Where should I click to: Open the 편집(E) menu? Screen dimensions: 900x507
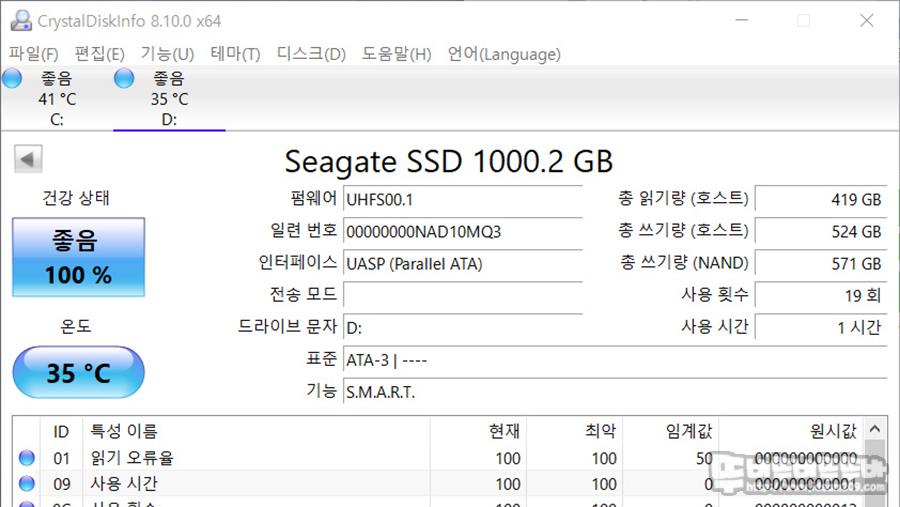[99, 54]
